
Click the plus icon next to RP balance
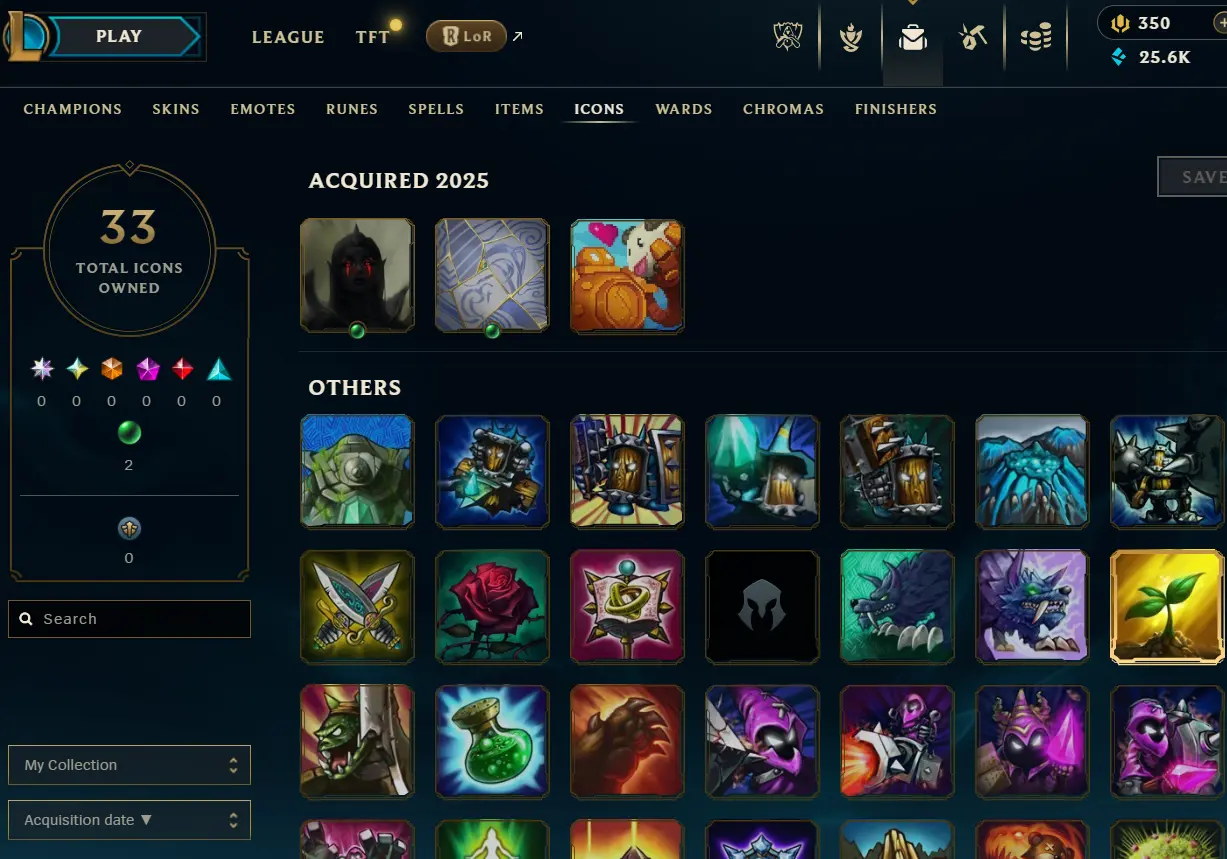click(1220, 23)
